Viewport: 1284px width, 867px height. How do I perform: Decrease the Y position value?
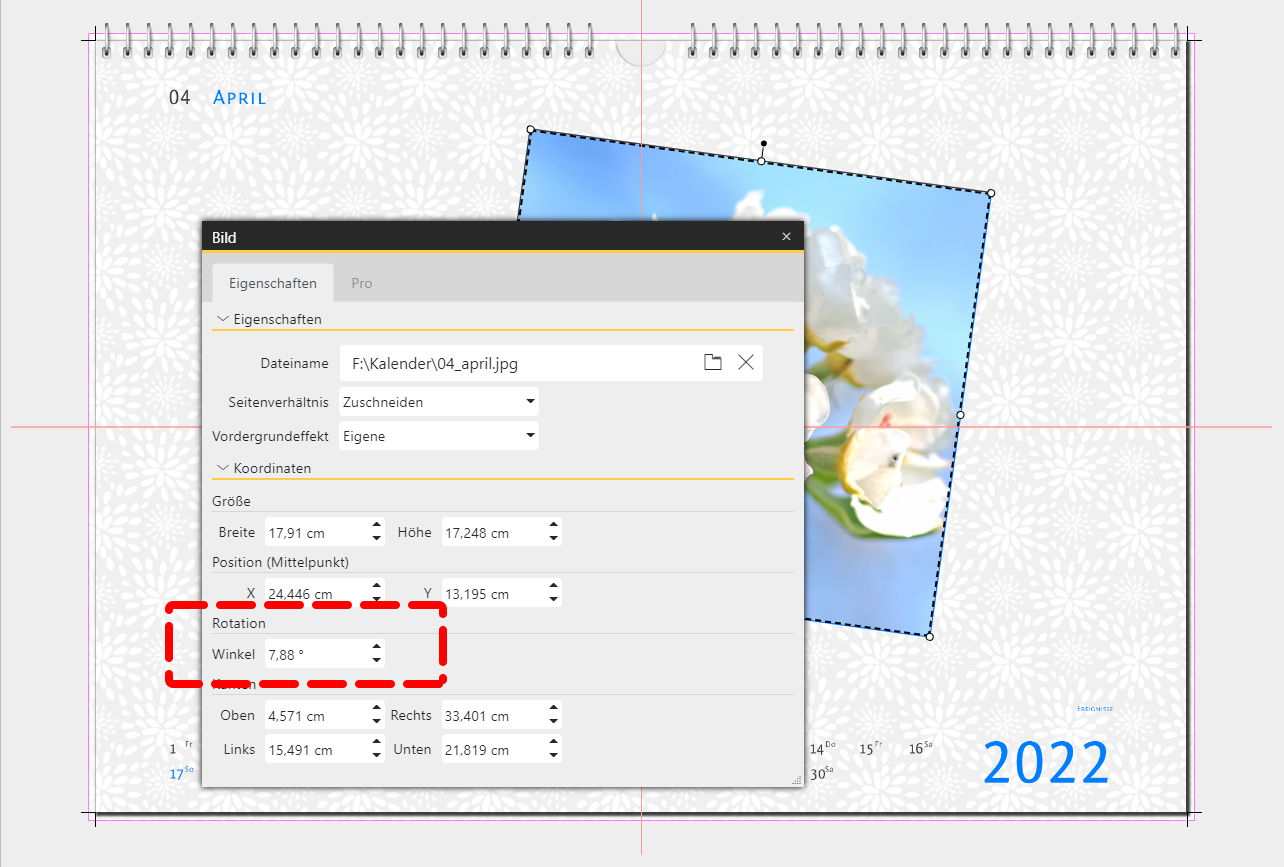pos(554,600)
